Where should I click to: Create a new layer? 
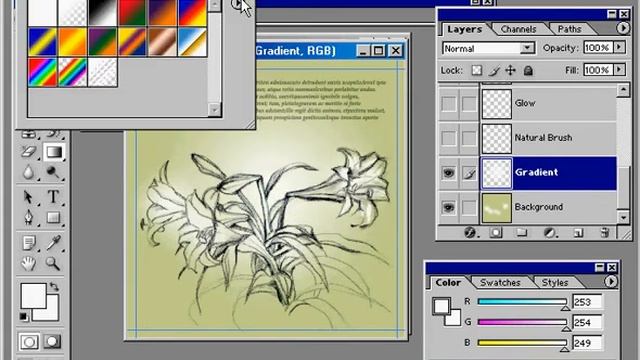pos(578,233)
